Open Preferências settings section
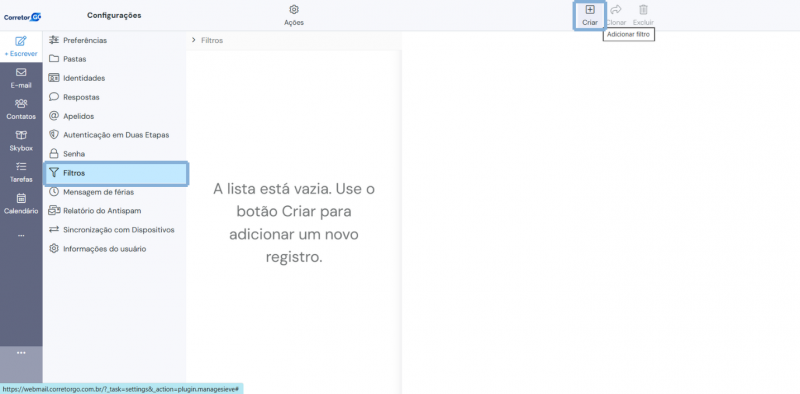Screen dimensions: 800x394 tap(115, 40)
